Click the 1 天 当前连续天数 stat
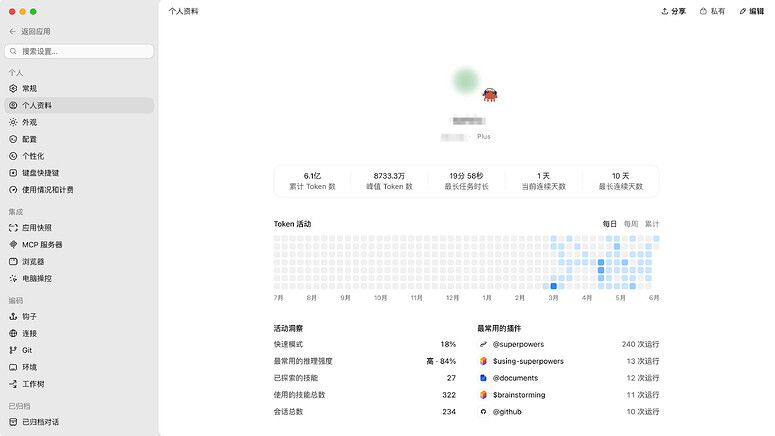The width and height of the screenshot is (775, 436). (544, 181)
